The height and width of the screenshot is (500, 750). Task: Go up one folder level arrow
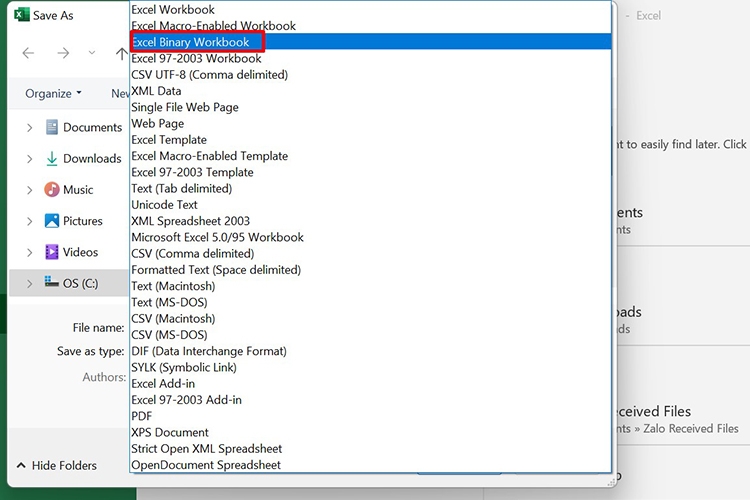point(121,54)
